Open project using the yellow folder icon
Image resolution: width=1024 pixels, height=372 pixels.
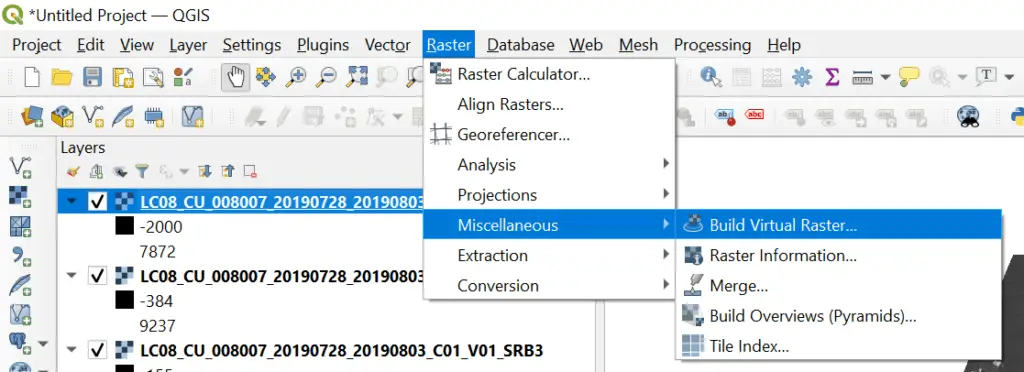pyautogui.click(x=61, y=77)
